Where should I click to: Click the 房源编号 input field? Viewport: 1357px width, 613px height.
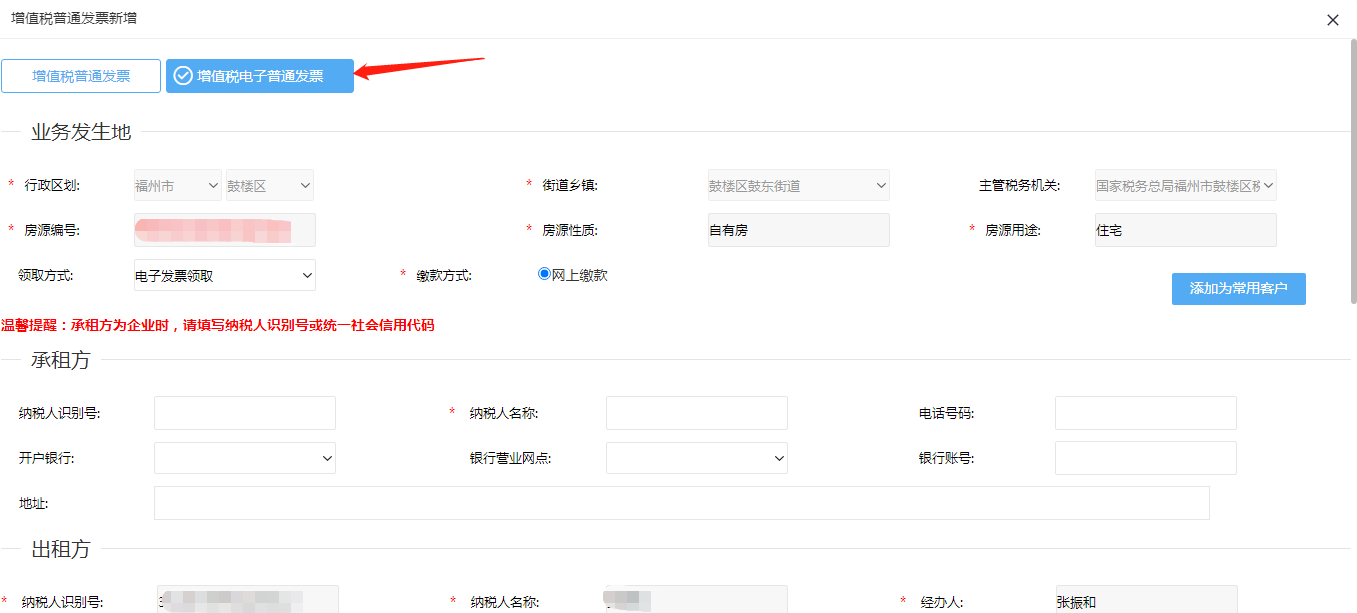point(224,229)
